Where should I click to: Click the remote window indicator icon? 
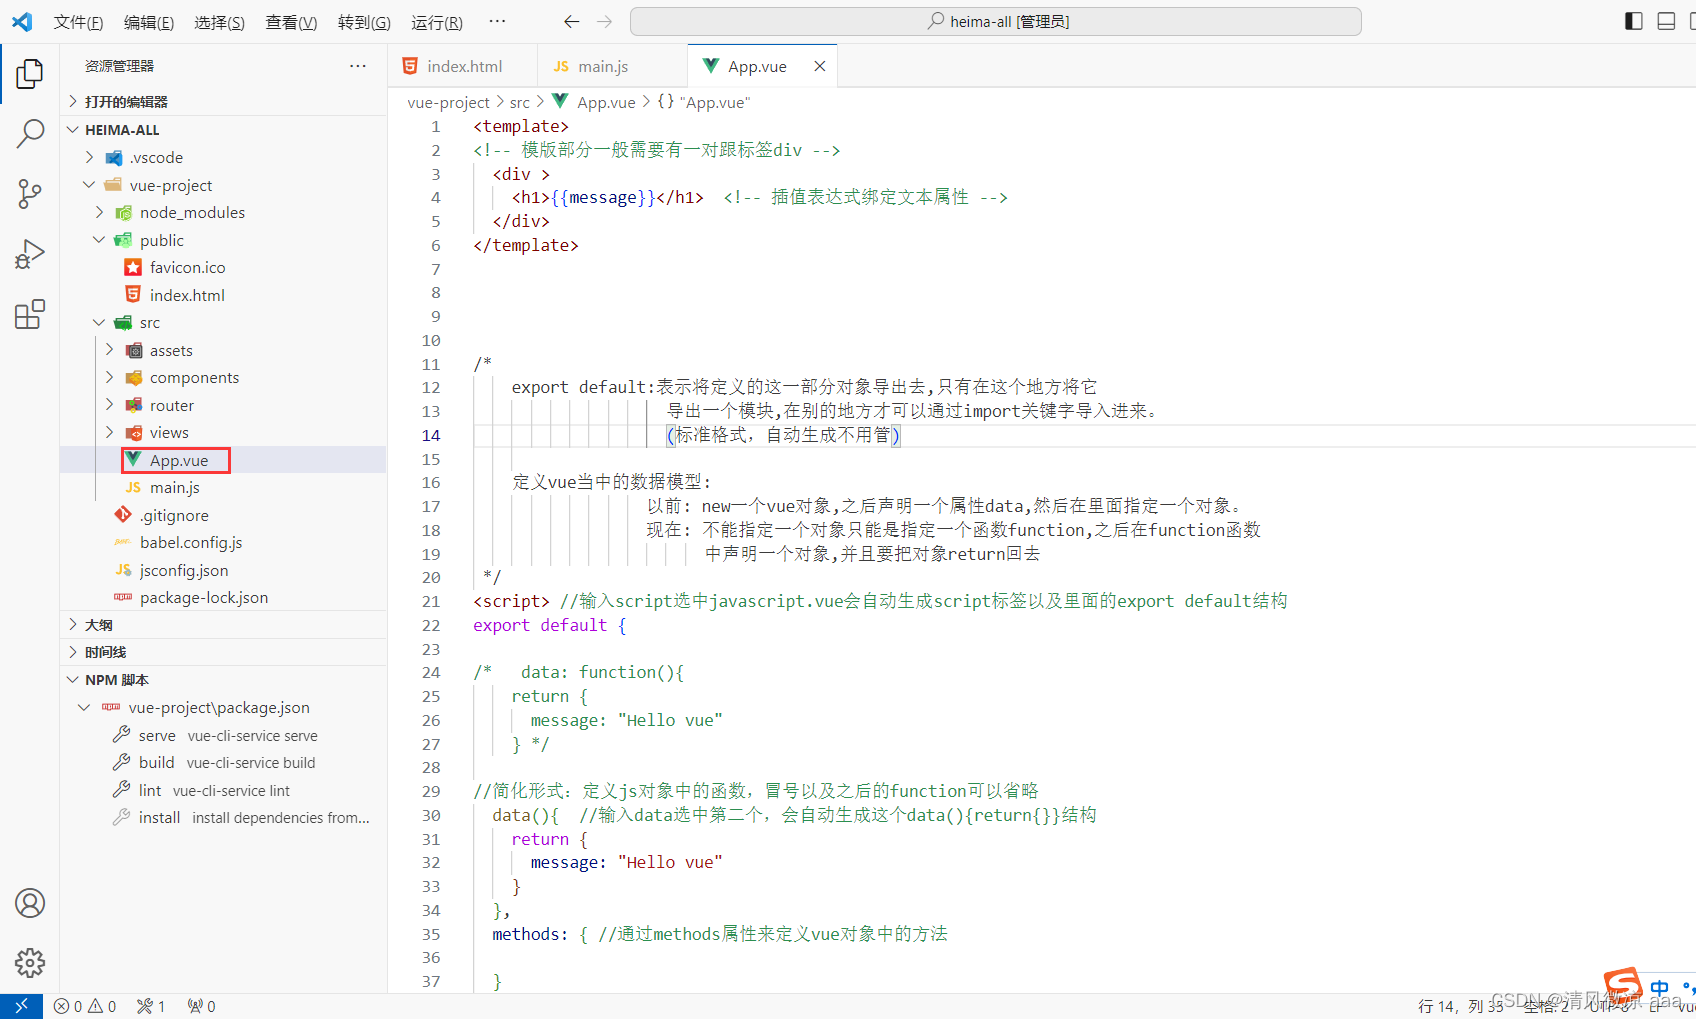click(x=21, y=1006)
